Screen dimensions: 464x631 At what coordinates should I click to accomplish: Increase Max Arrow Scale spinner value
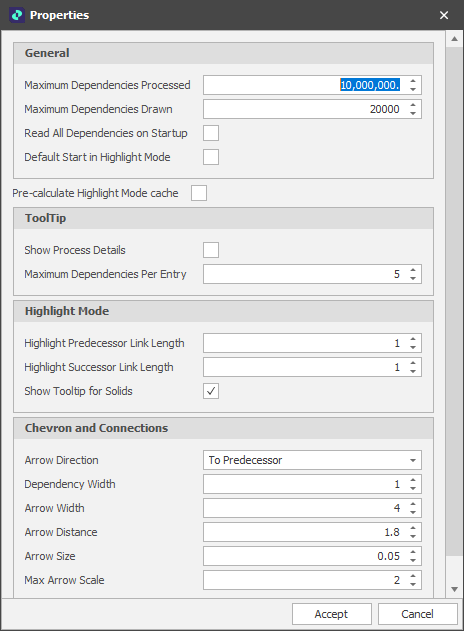413,576
